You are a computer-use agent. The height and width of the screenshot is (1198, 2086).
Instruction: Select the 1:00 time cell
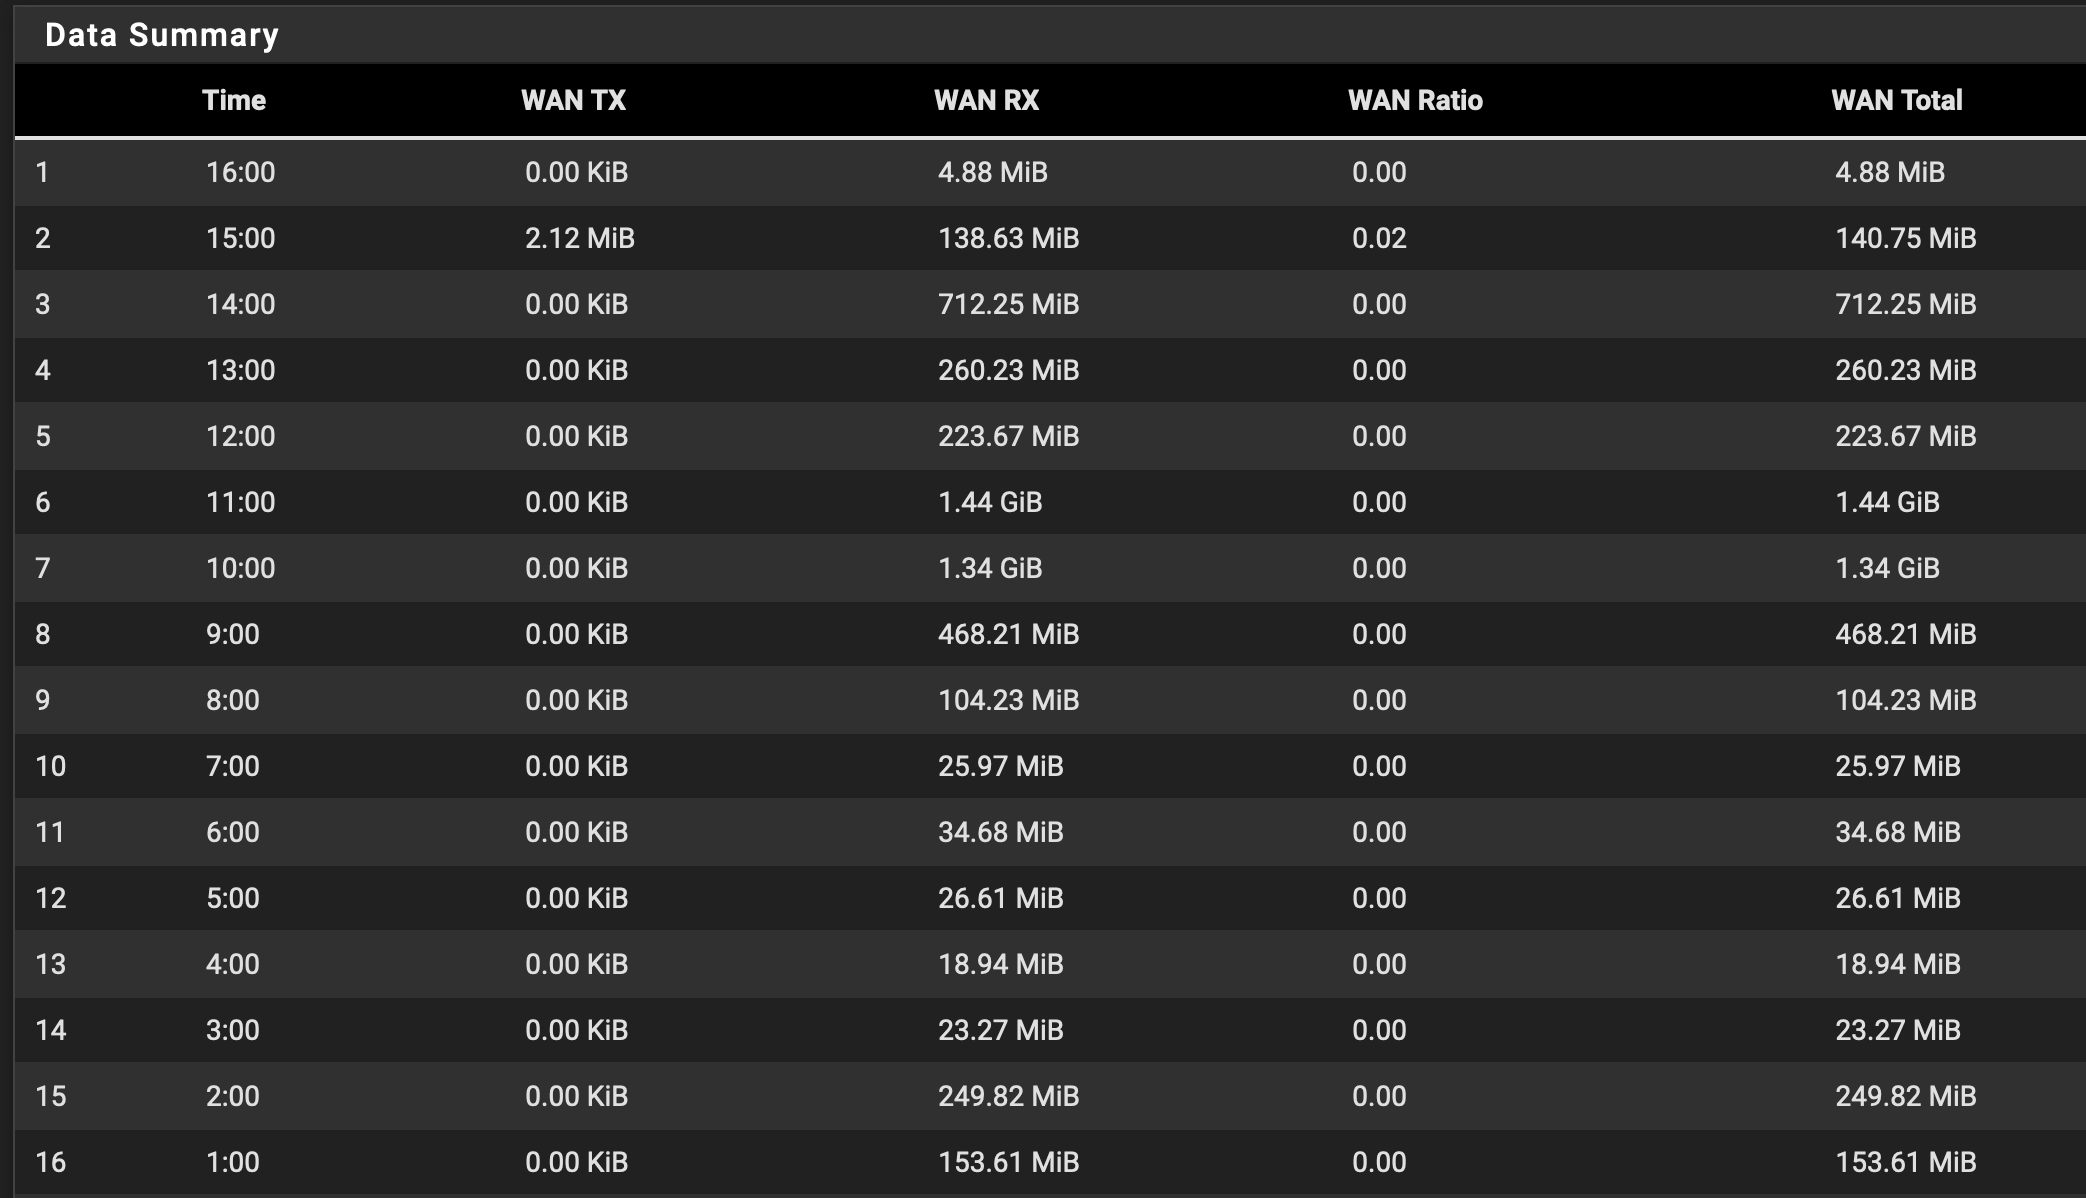point(233,1162)
